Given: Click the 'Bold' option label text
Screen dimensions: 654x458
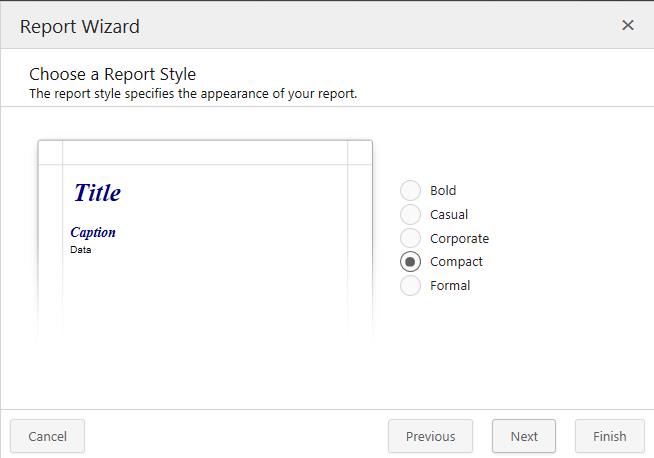Looking at the screenshot, I should [x=443, y=190].
